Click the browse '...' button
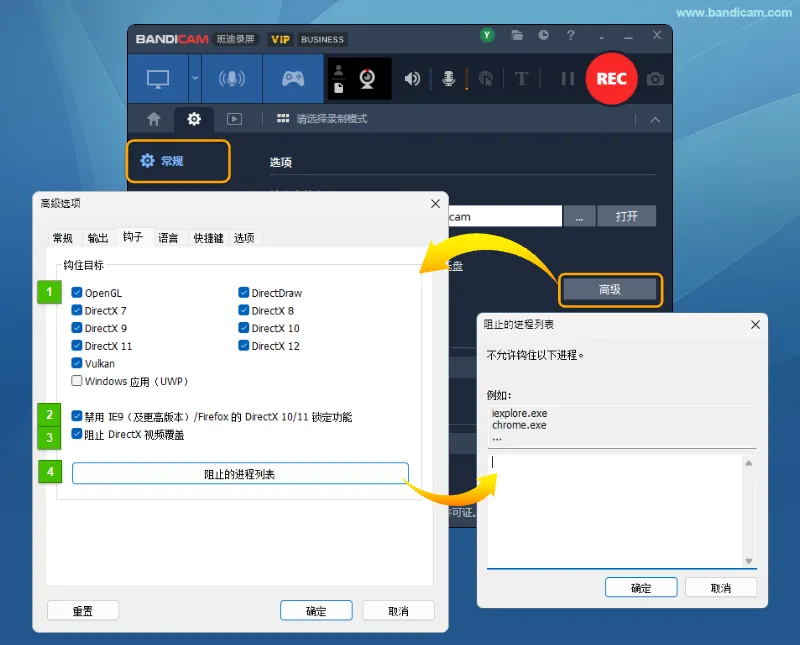800x645 pixels. click(579, 217)
